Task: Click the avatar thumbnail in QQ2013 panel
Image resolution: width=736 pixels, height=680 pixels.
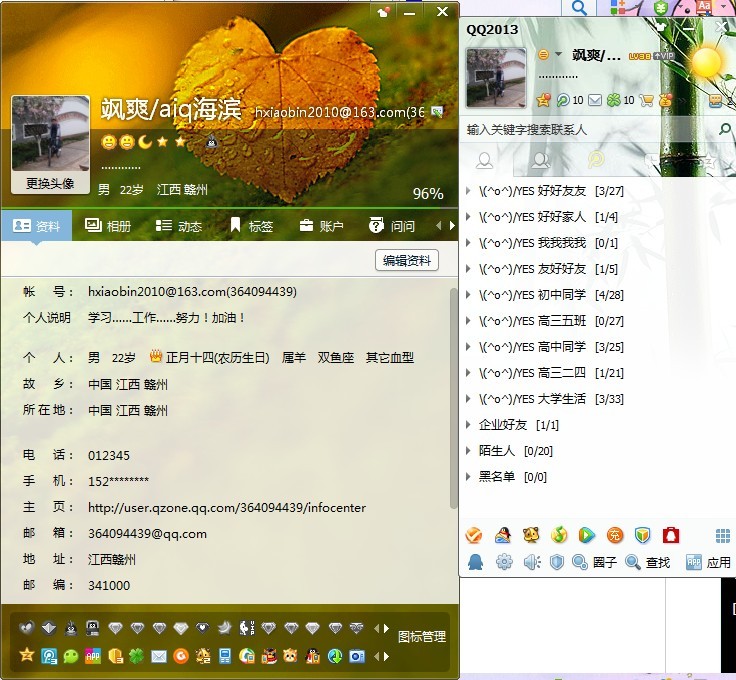Action: [x=496, y=78]
